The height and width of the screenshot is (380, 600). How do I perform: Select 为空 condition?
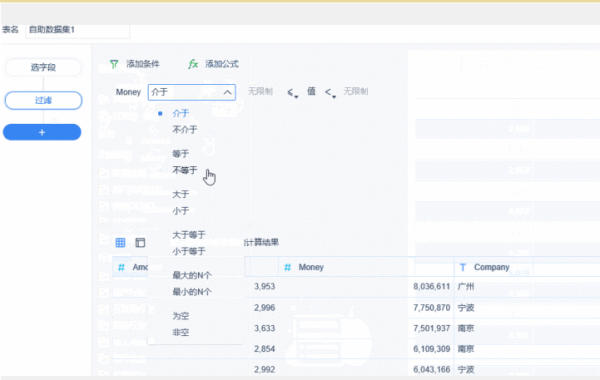tap(181, 316)
